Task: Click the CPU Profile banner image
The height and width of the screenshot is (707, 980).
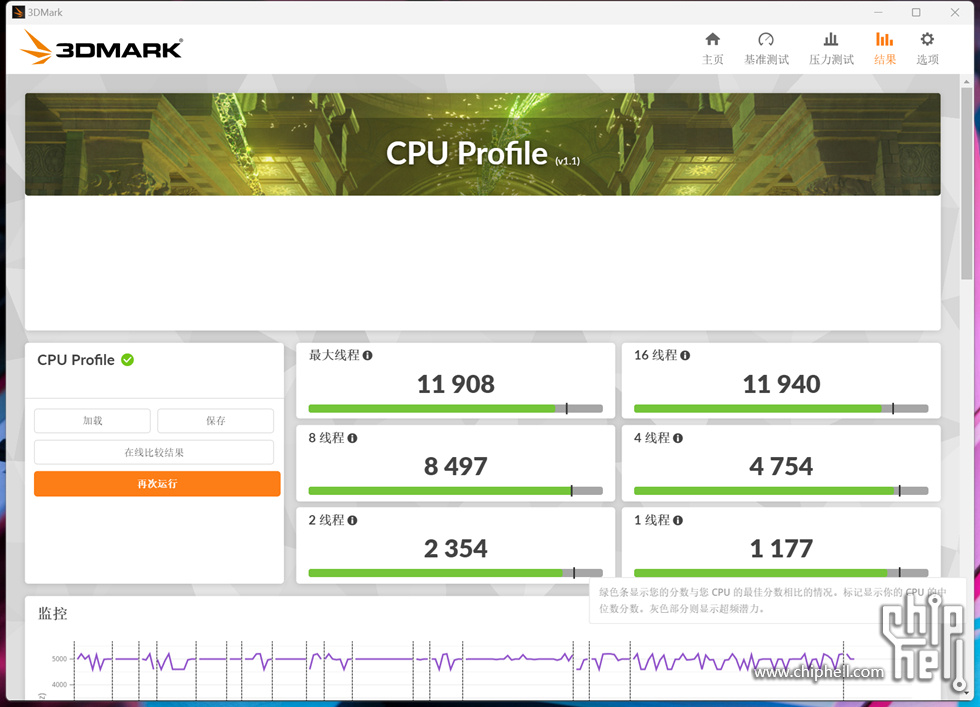Action: pyautogui.click(x=482, y=144)
